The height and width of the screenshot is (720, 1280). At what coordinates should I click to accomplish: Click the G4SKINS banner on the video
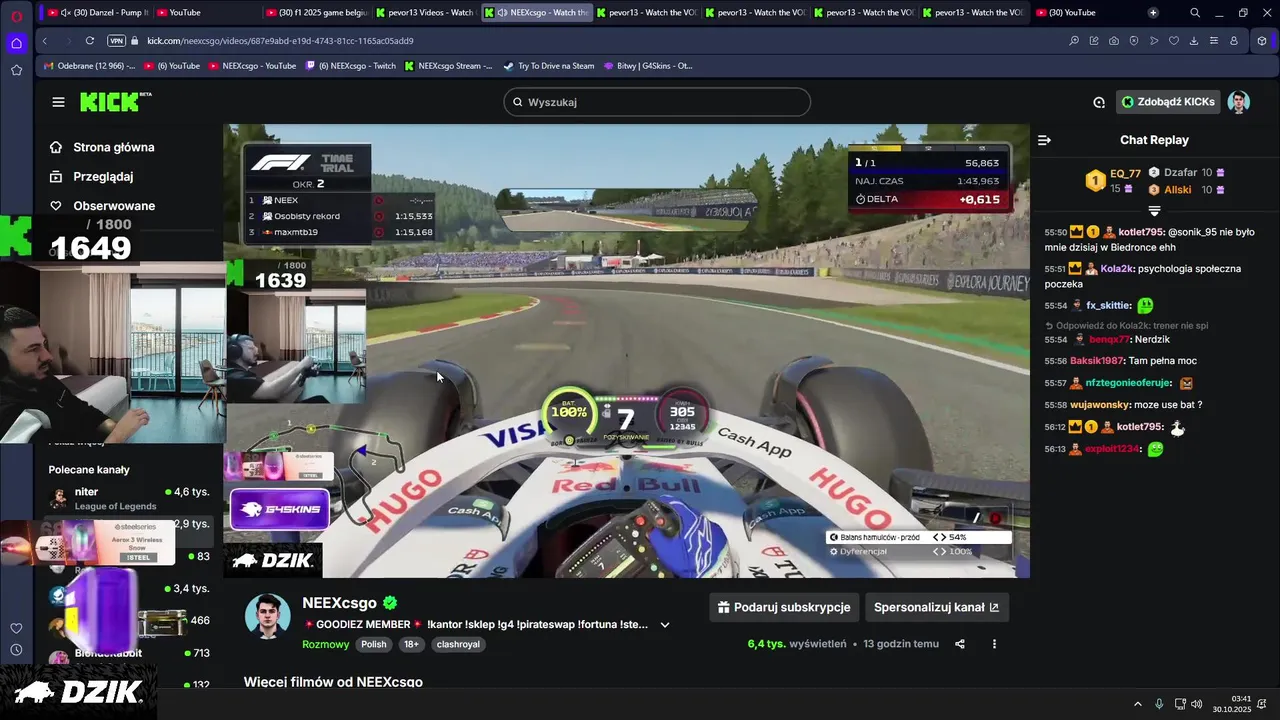coord(280,509)
